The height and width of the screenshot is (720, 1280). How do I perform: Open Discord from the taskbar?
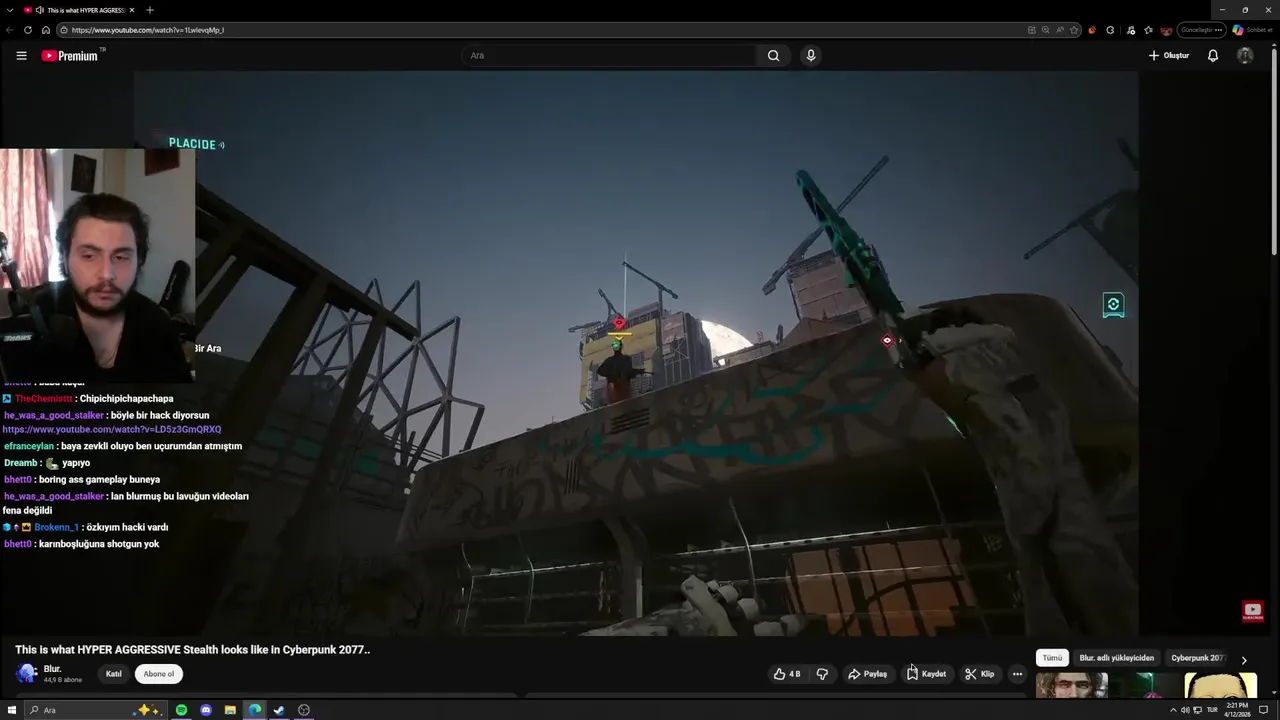206,710
